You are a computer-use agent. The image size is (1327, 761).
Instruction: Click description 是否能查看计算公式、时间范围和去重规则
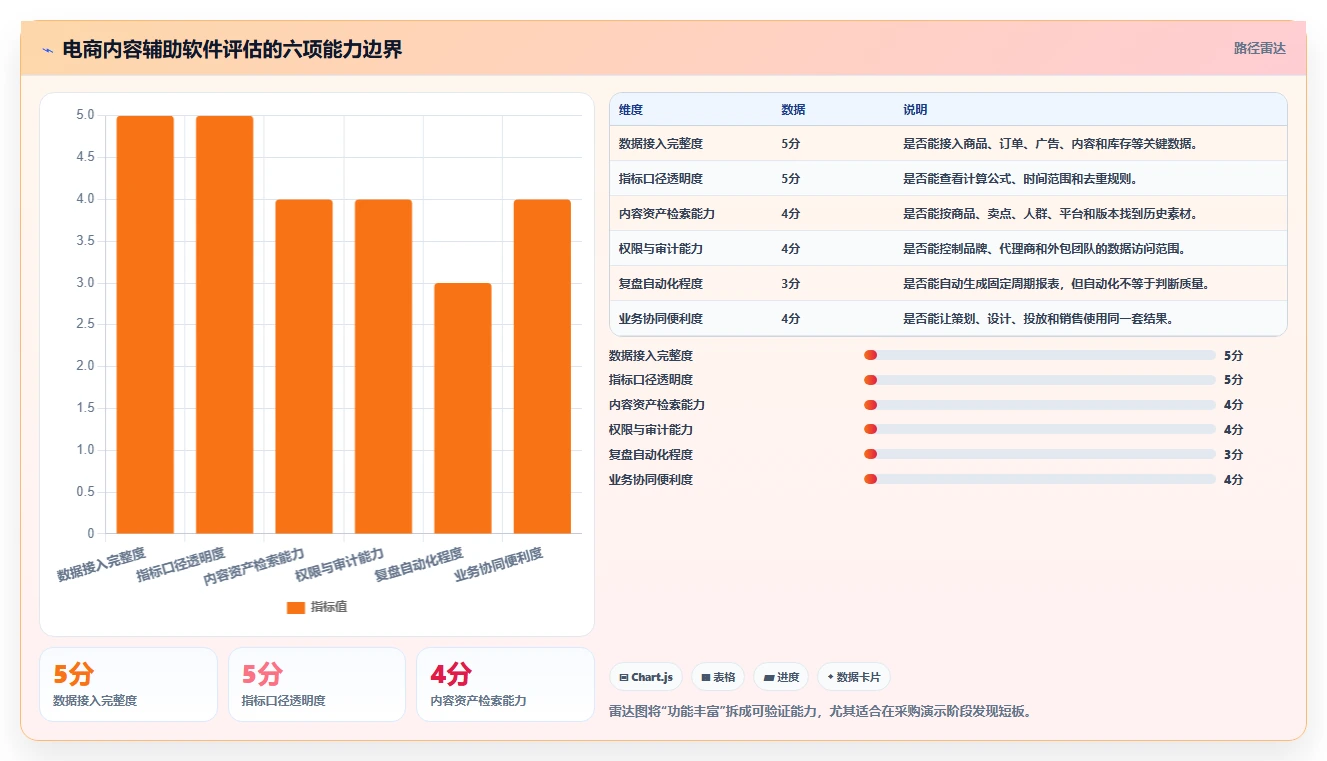pyautogui.click(x=1020, y=178)
